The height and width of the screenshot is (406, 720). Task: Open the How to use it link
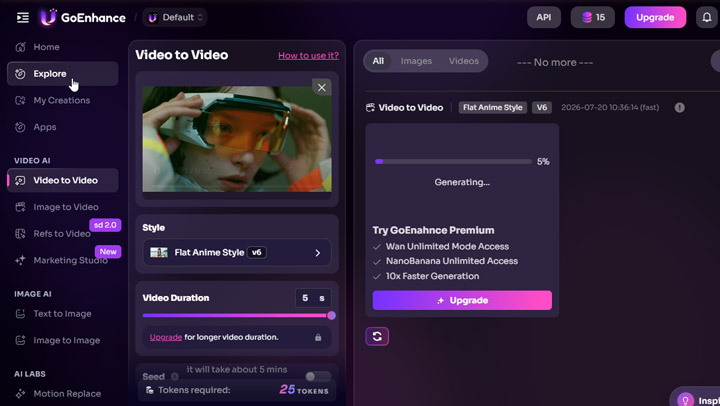coord(309,56)
